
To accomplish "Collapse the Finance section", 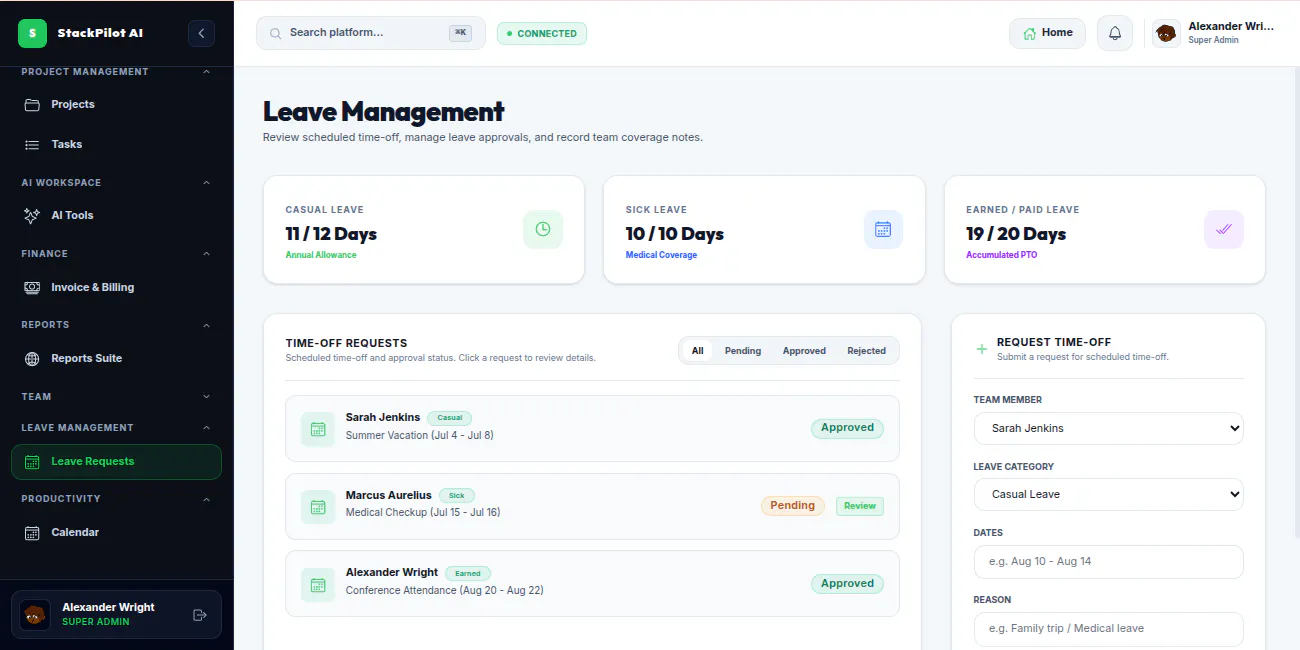I will pyautogui.click(x=116, y=254).
